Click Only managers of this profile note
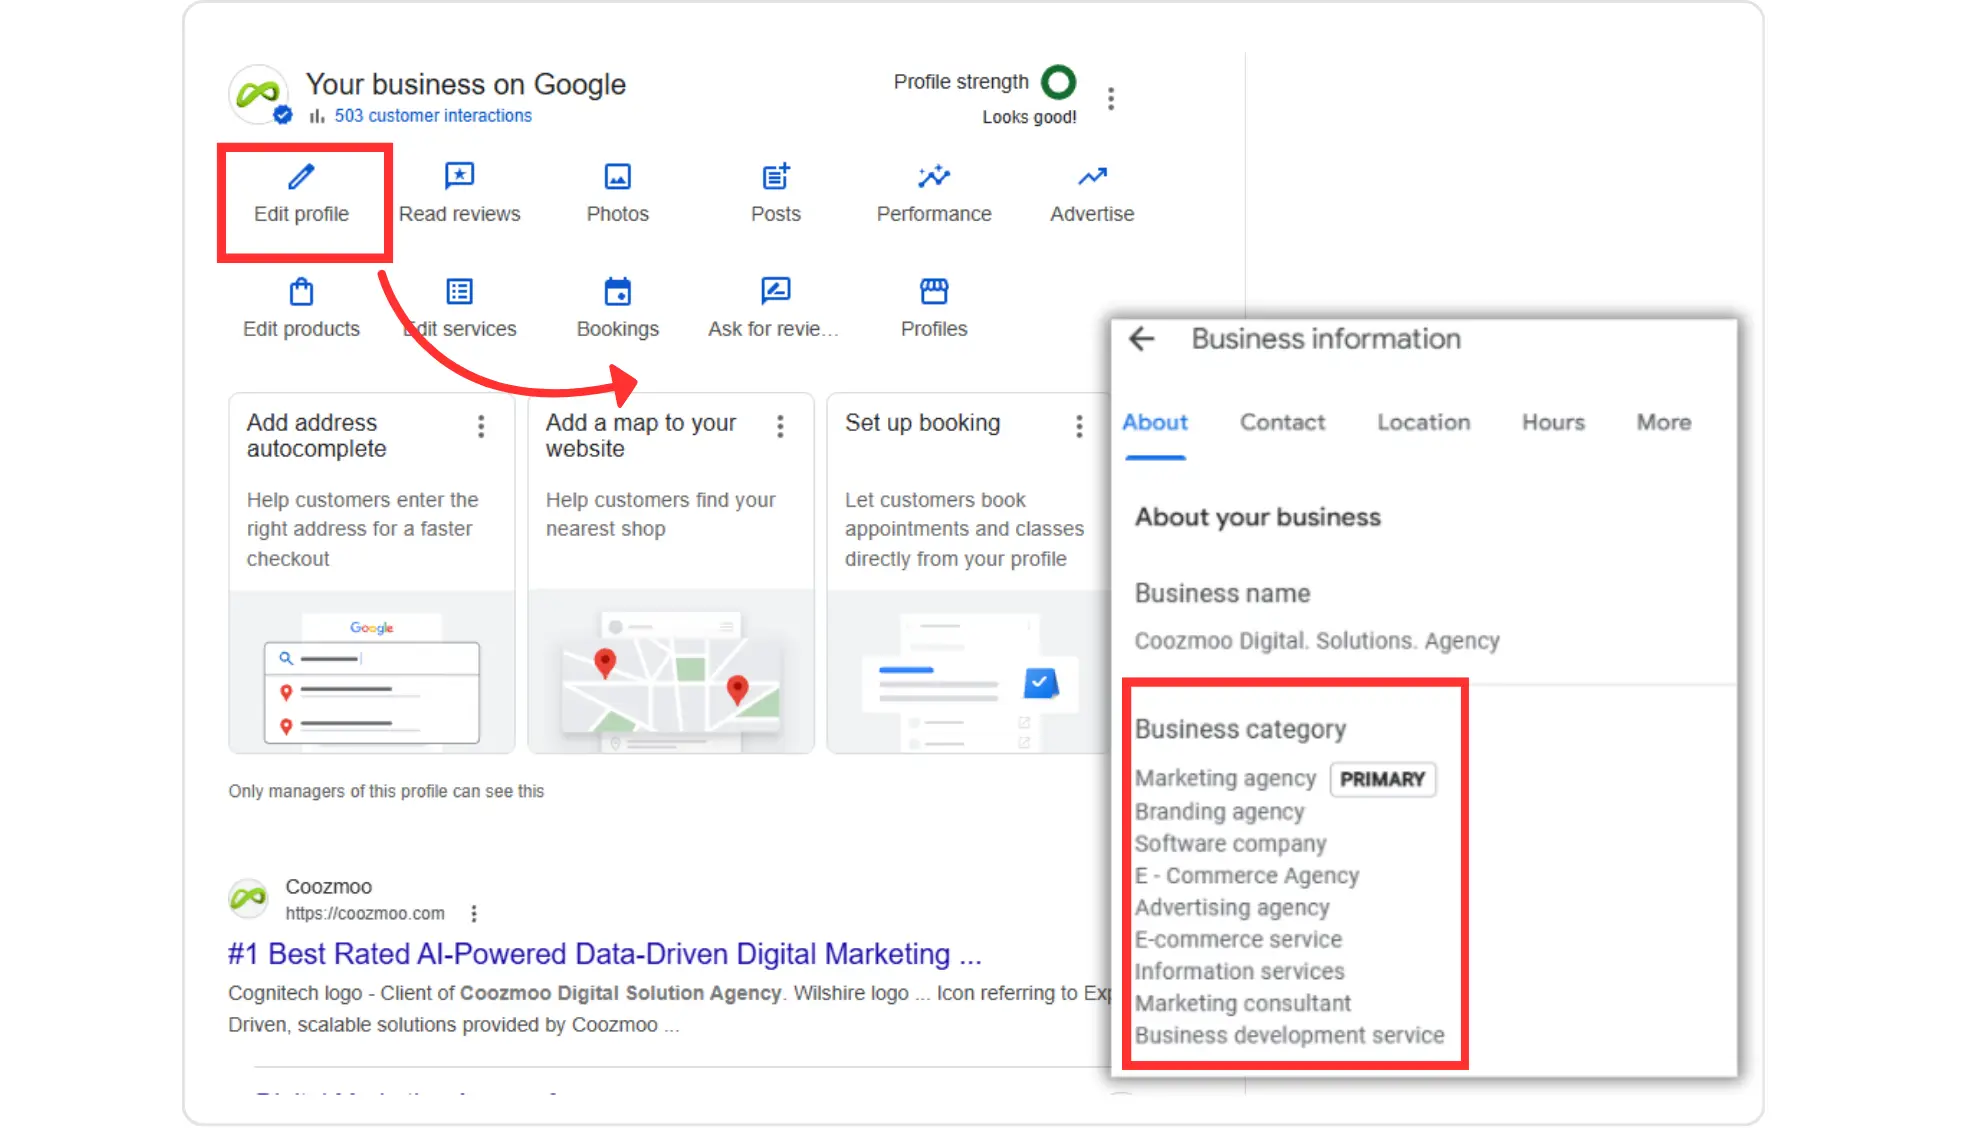 point(386,791)
